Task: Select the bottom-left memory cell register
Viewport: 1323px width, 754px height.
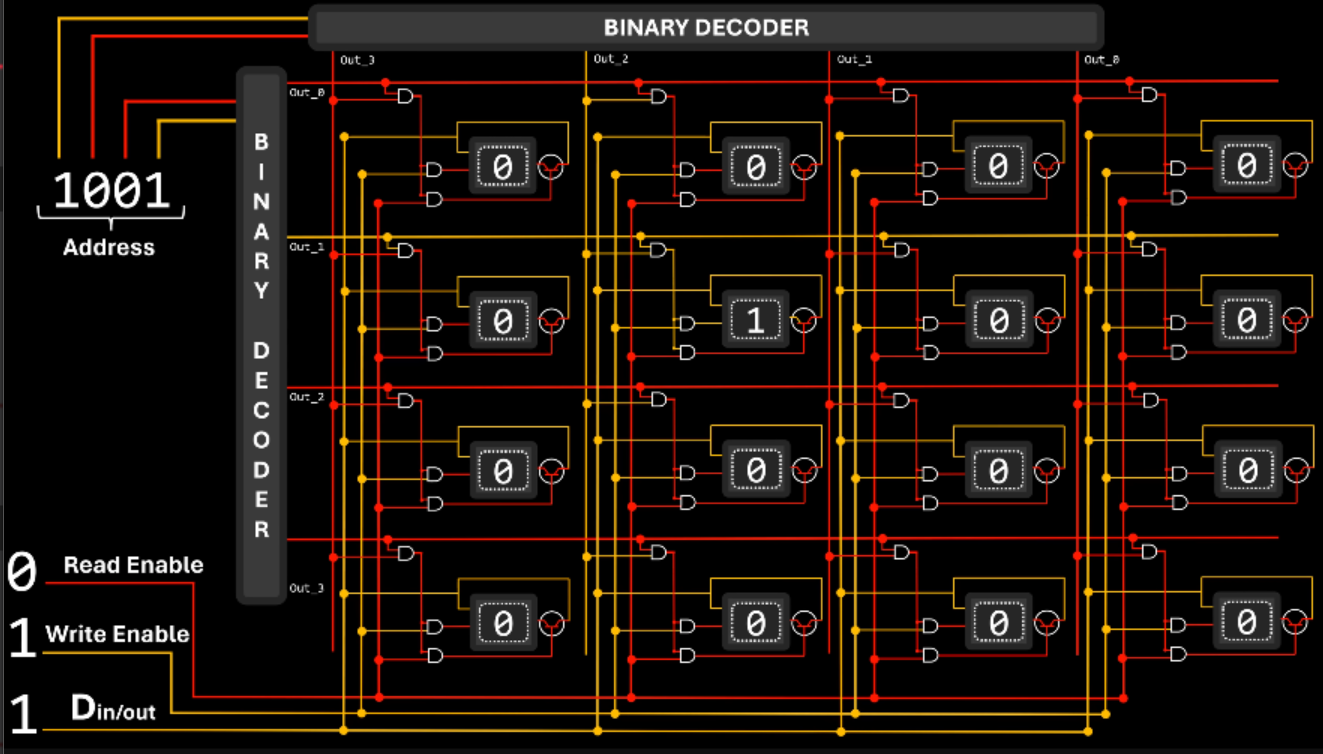Action: tap(503, 624)
